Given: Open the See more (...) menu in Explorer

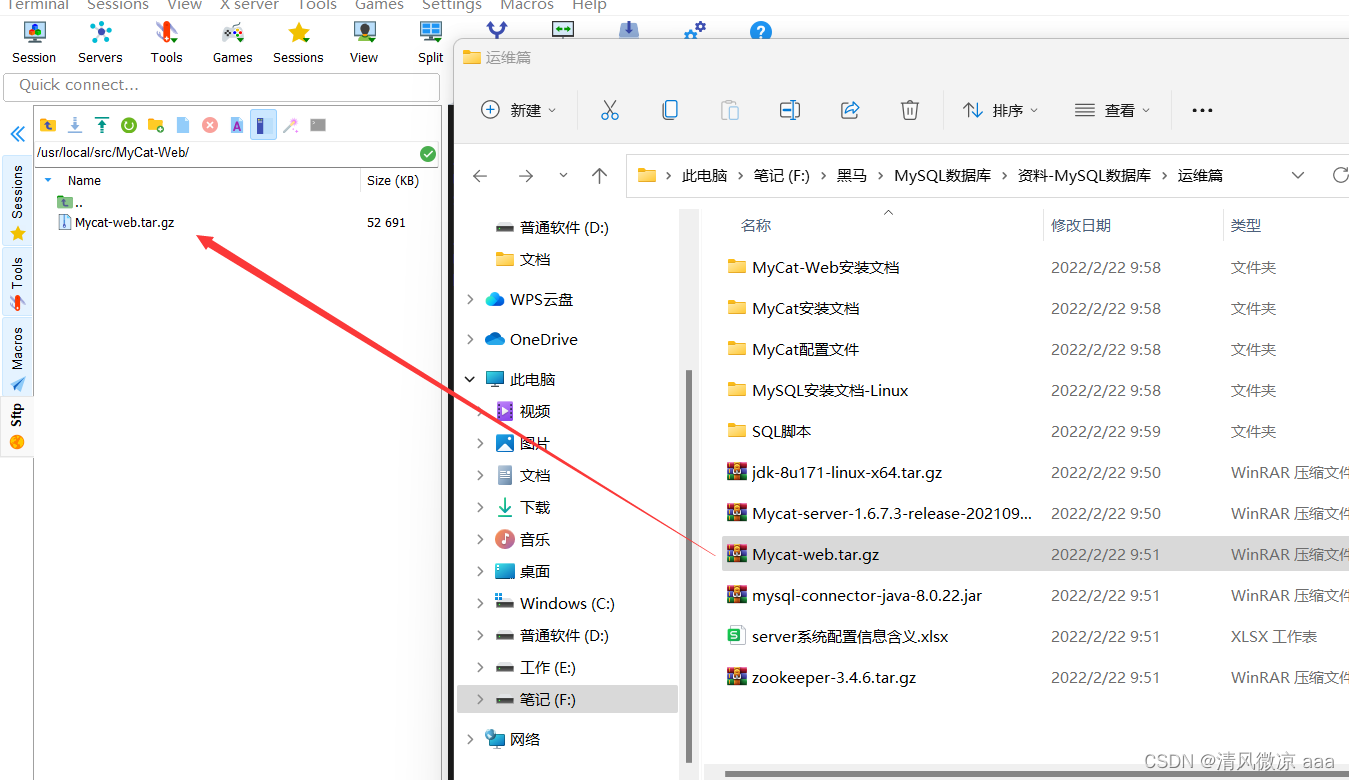Looking at the screenshot, I should [1203, 110].
